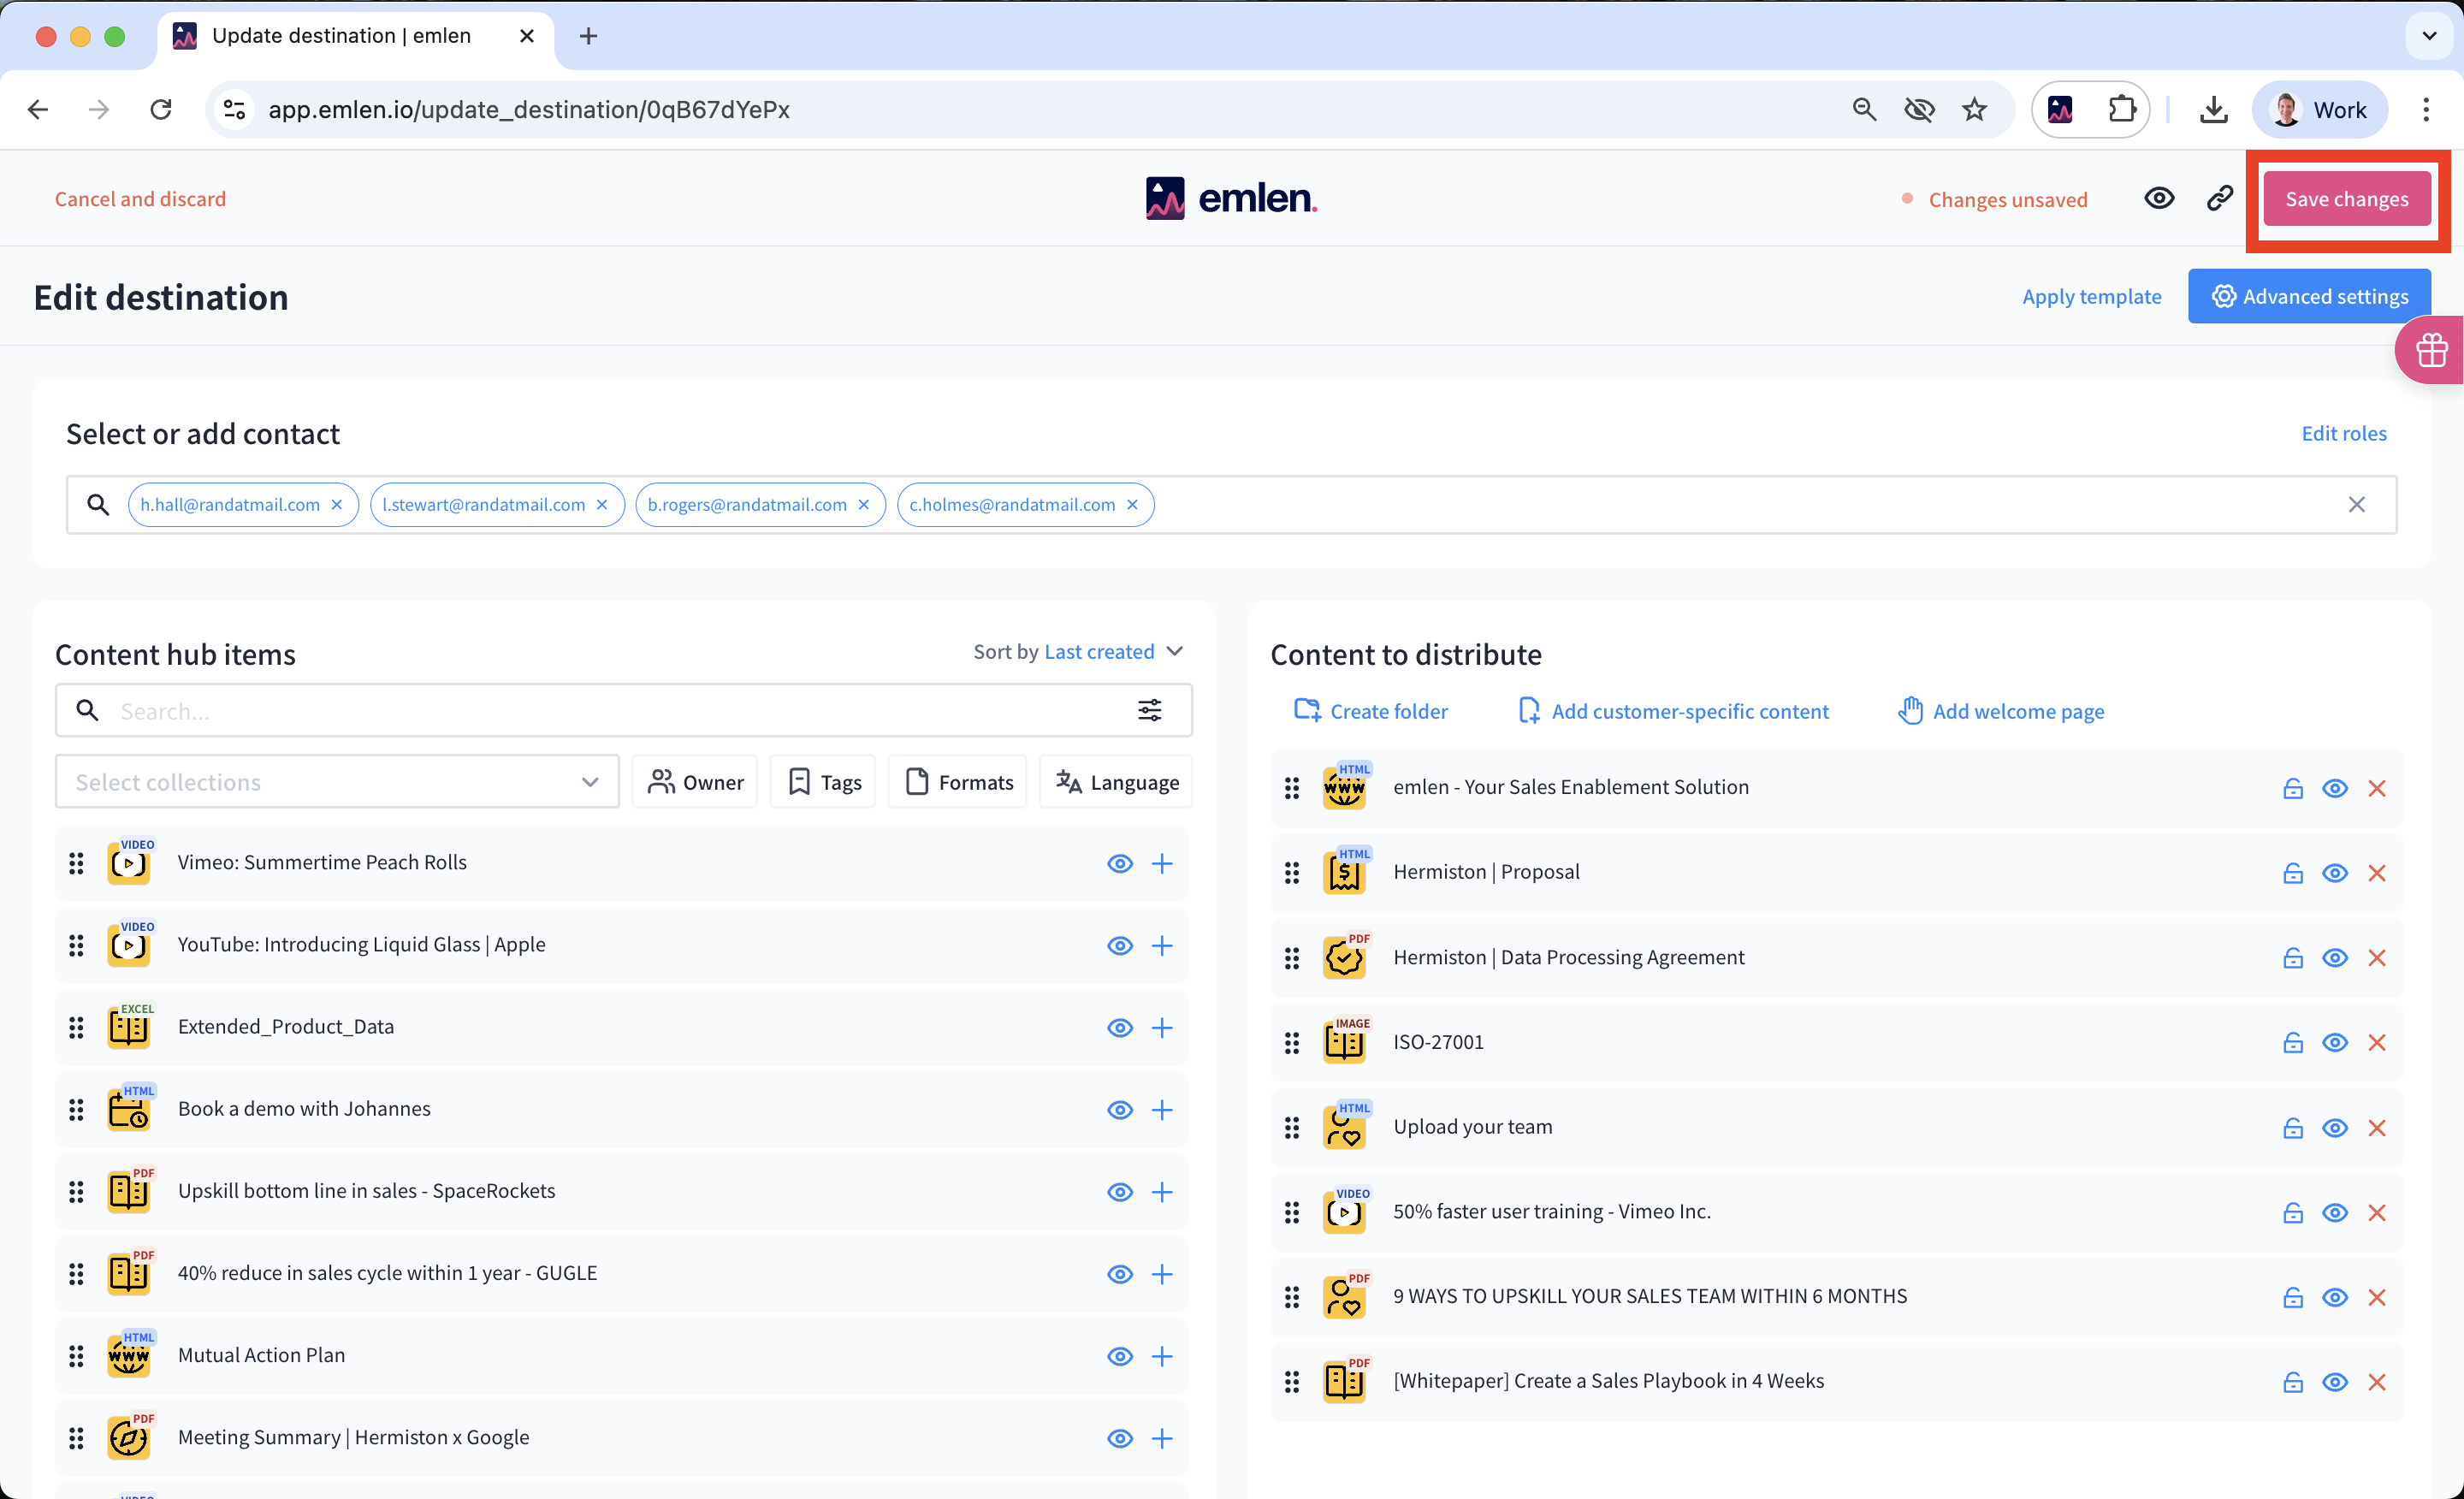Click the Save changes button
Image resolution: width=2464 pixels, height=1499 pixels.
pos(2345,198)
